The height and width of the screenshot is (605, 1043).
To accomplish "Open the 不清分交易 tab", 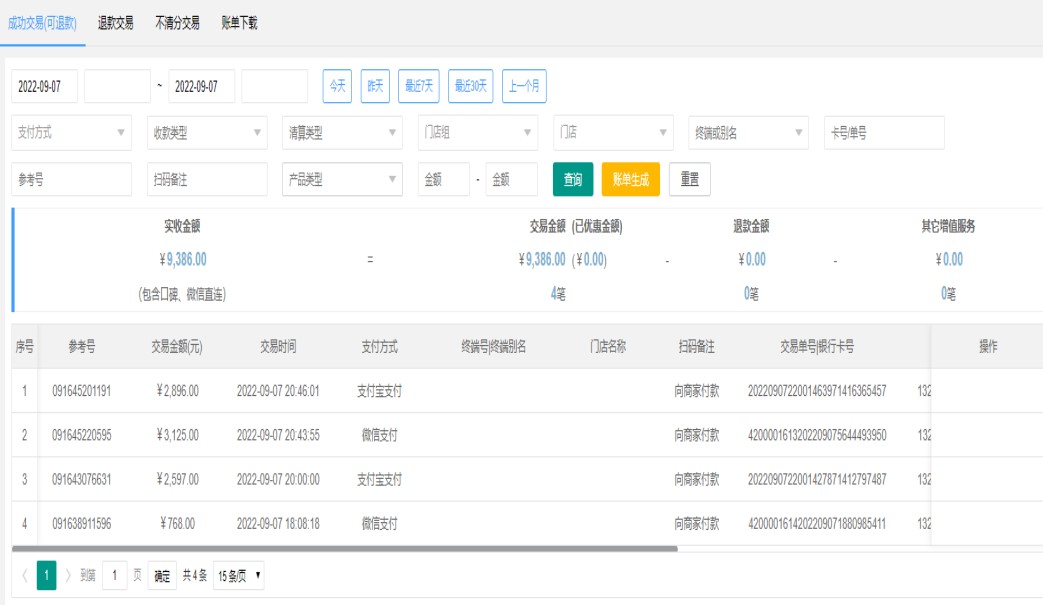I will [x=177, y=23].
